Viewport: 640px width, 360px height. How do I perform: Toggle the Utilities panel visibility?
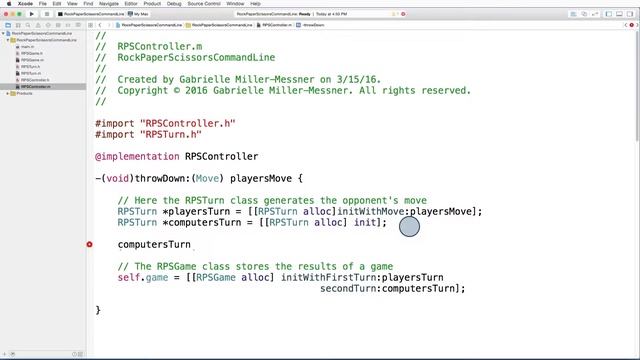630,14
